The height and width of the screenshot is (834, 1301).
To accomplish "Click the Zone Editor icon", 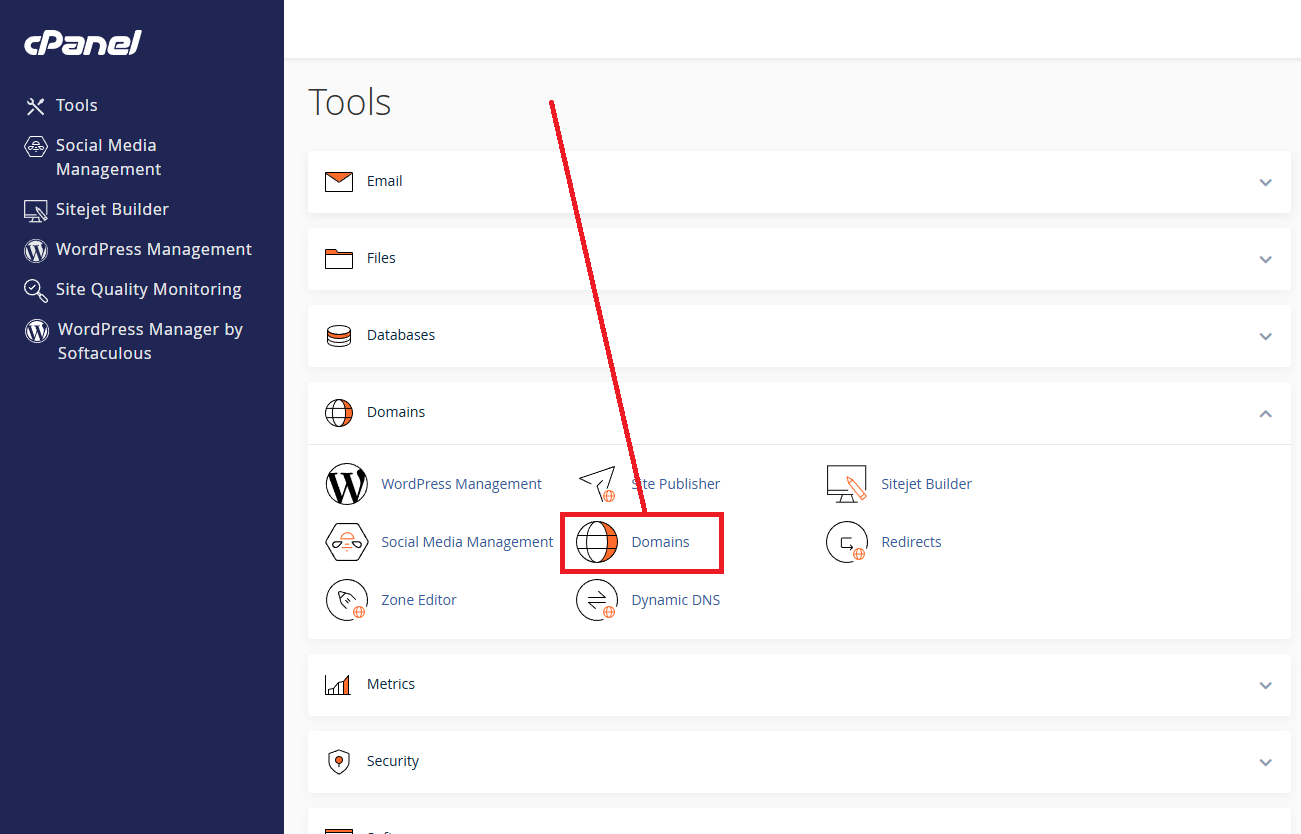I will 347,600.
